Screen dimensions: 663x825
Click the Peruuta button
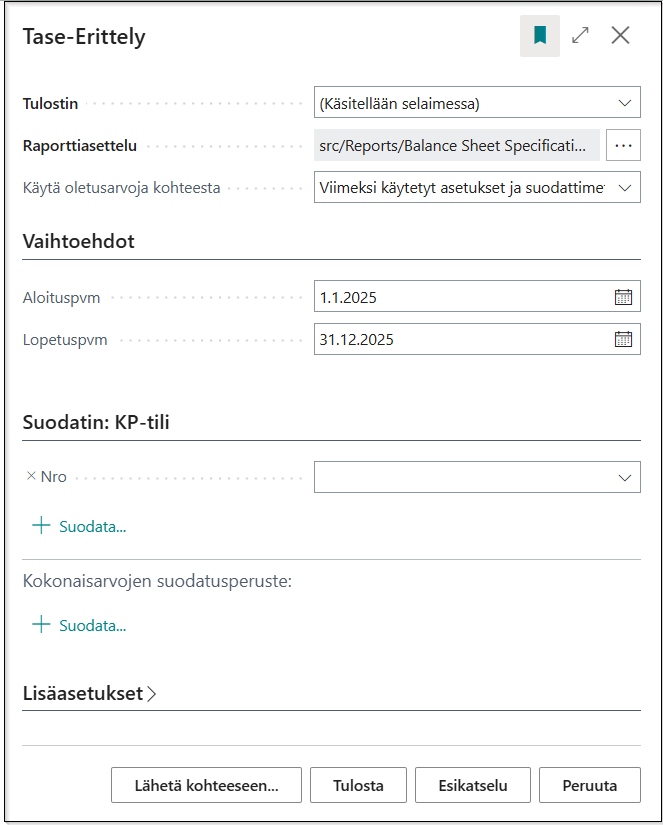[x=590, y=785]
